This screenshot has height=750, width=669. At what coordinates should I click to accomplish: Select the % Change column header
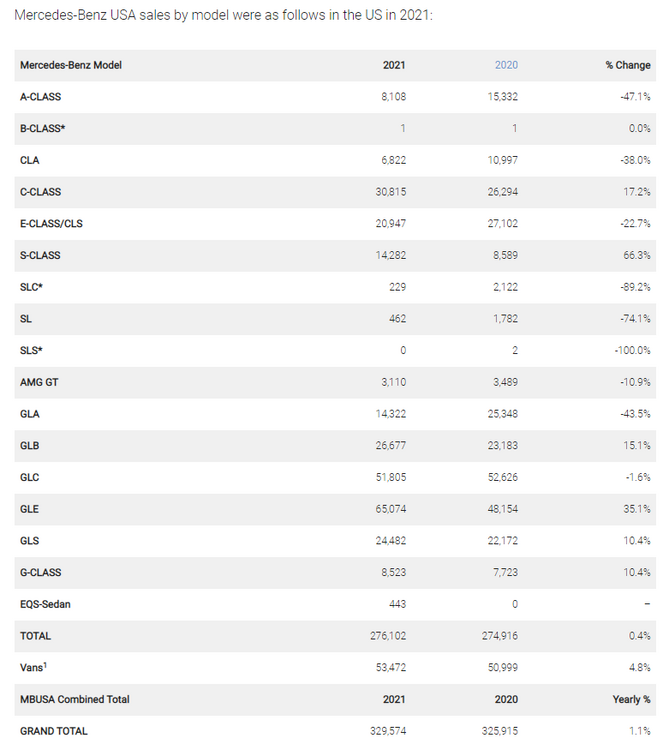(x=628, y=65)
